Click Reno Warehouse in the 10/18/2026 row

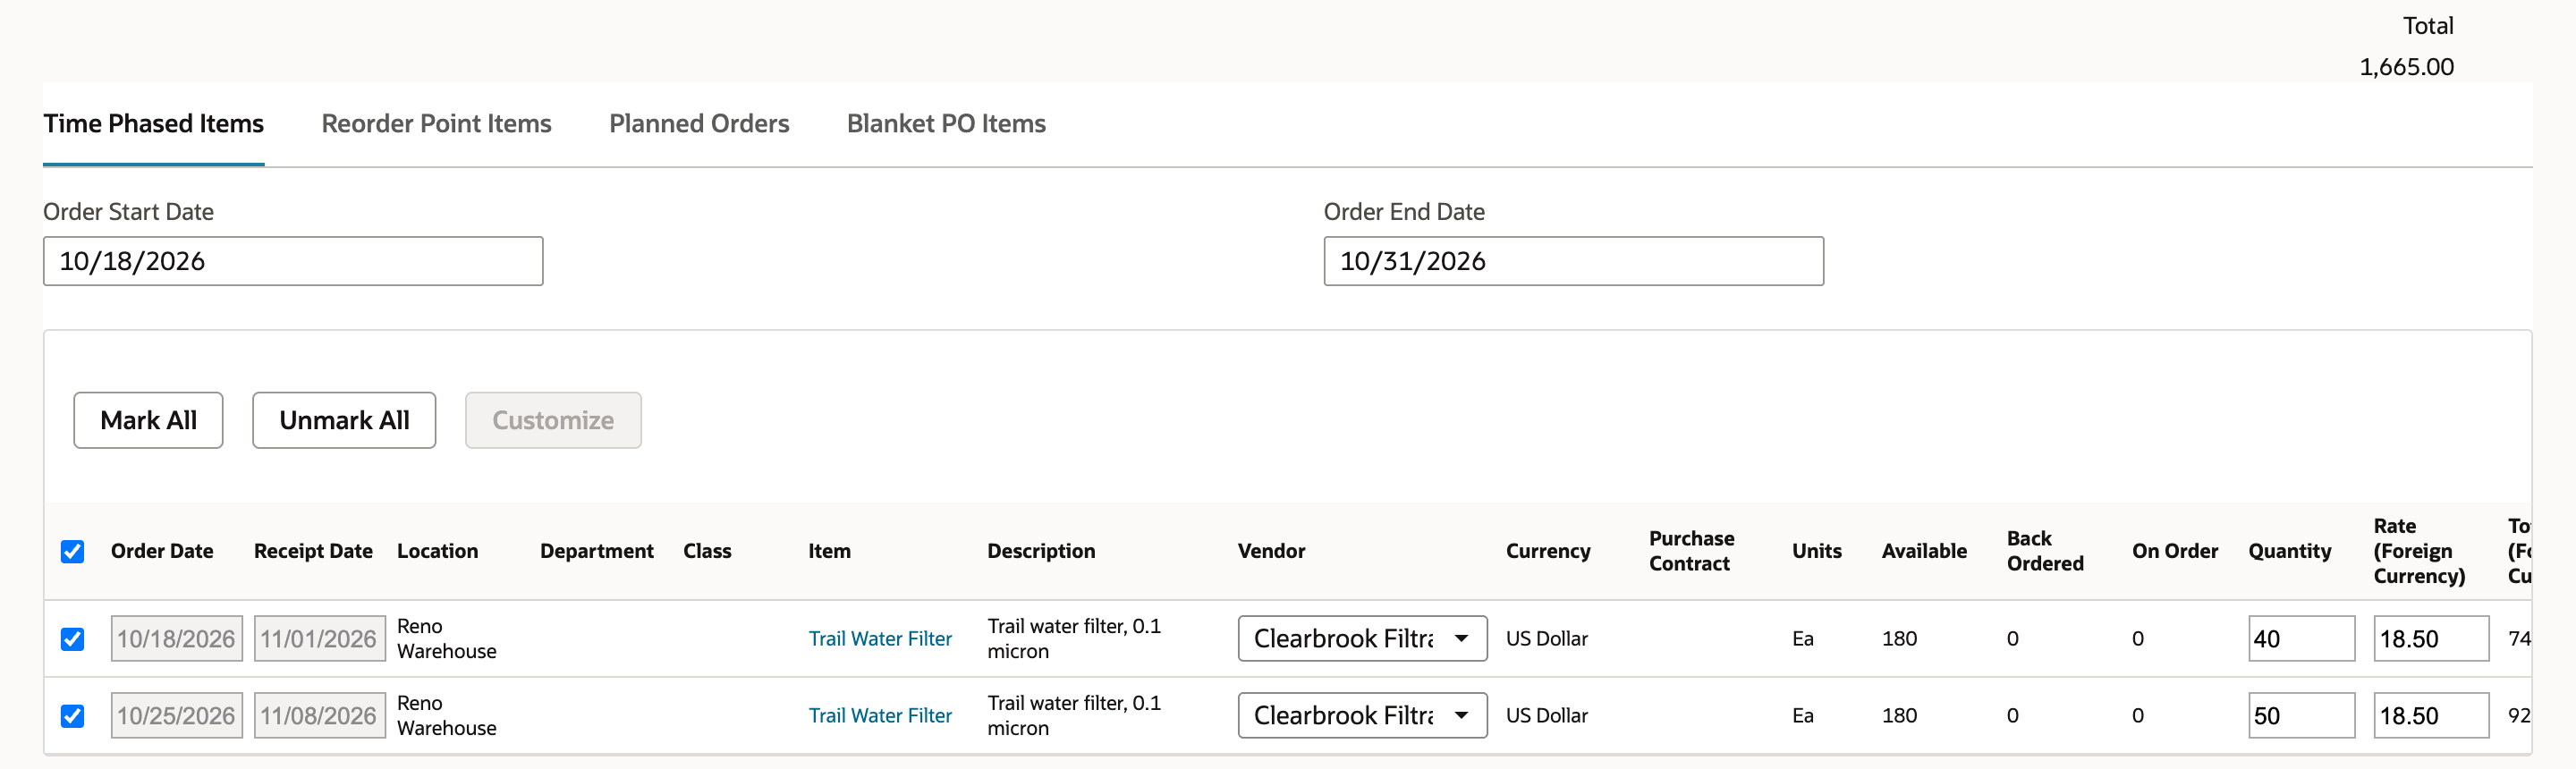pos(446,638)
